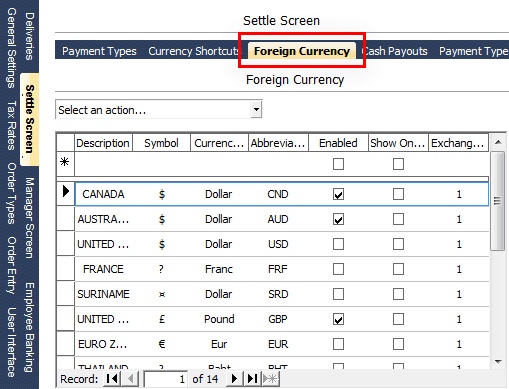Check Enabled box in the new record row
Image resolution: width=509 pixels, height=389 pixels.
point(338,164)
